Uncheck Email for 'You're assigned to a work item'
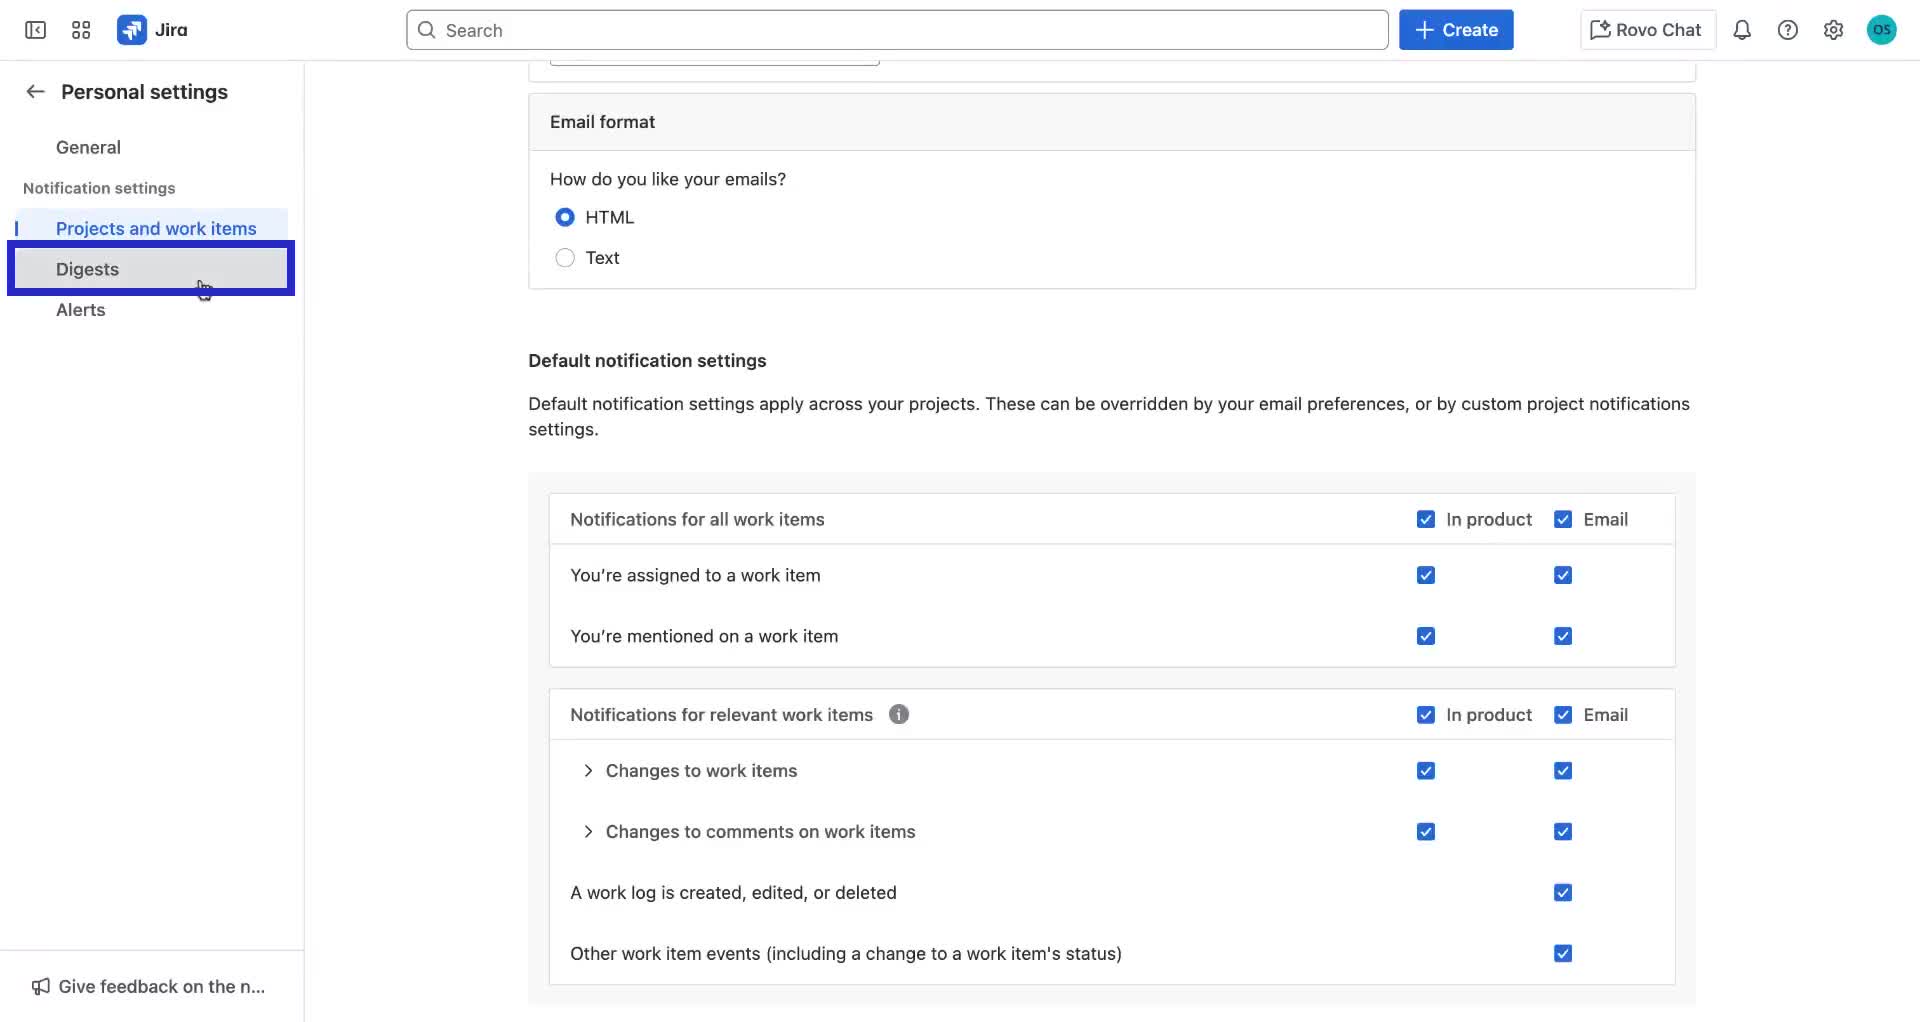This screenshot has height=1022, width=1920. pyautogui.click(x=1562, y=575)
